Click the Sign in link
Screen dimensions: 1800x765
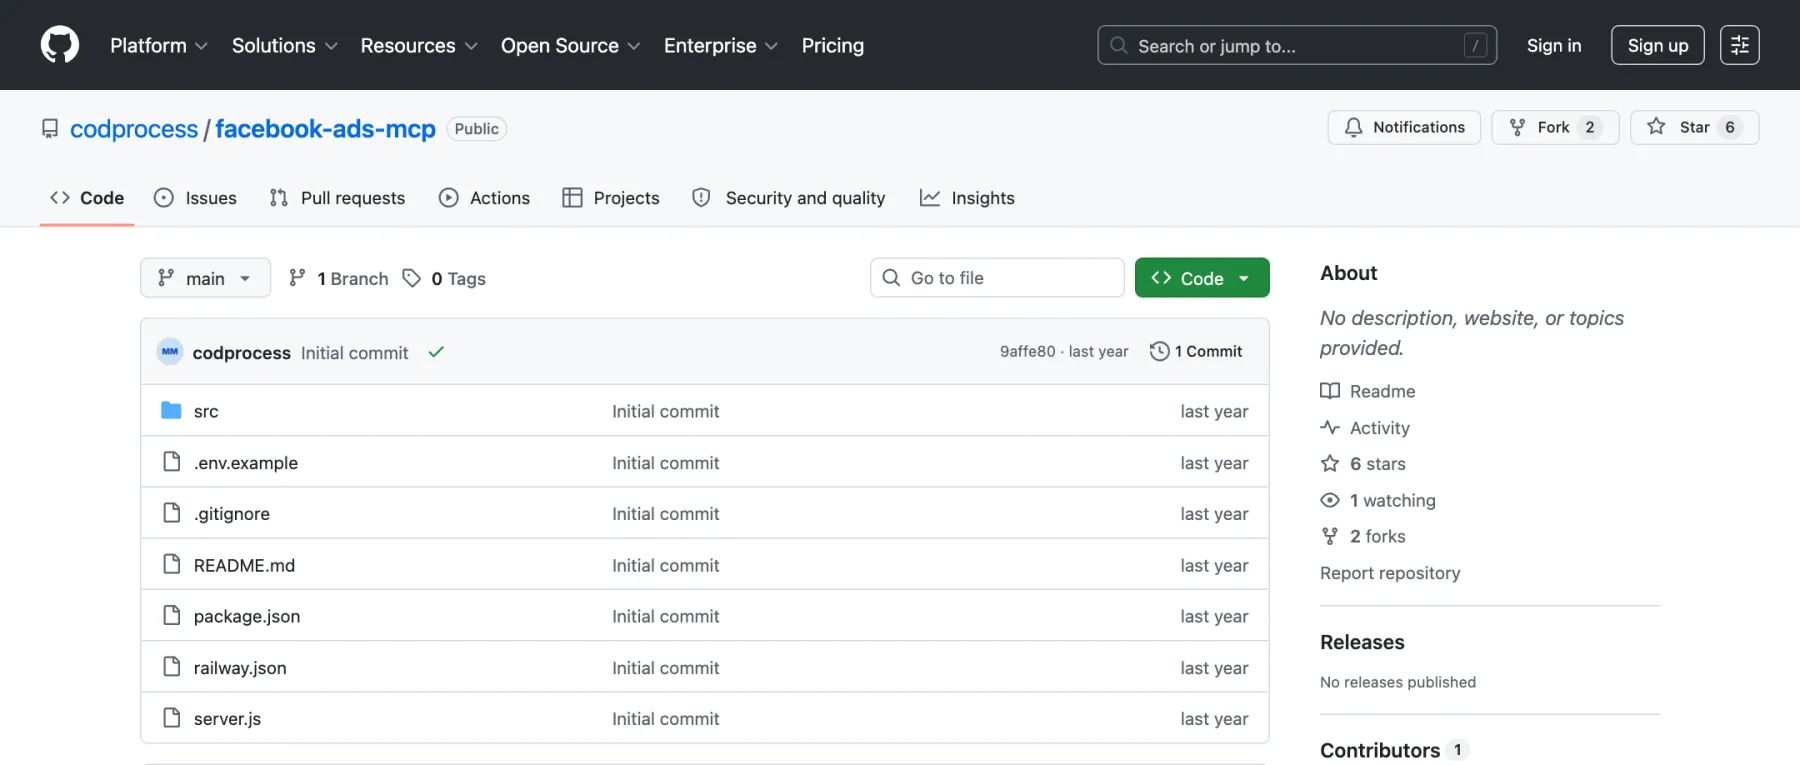(x=1554, y=45)
